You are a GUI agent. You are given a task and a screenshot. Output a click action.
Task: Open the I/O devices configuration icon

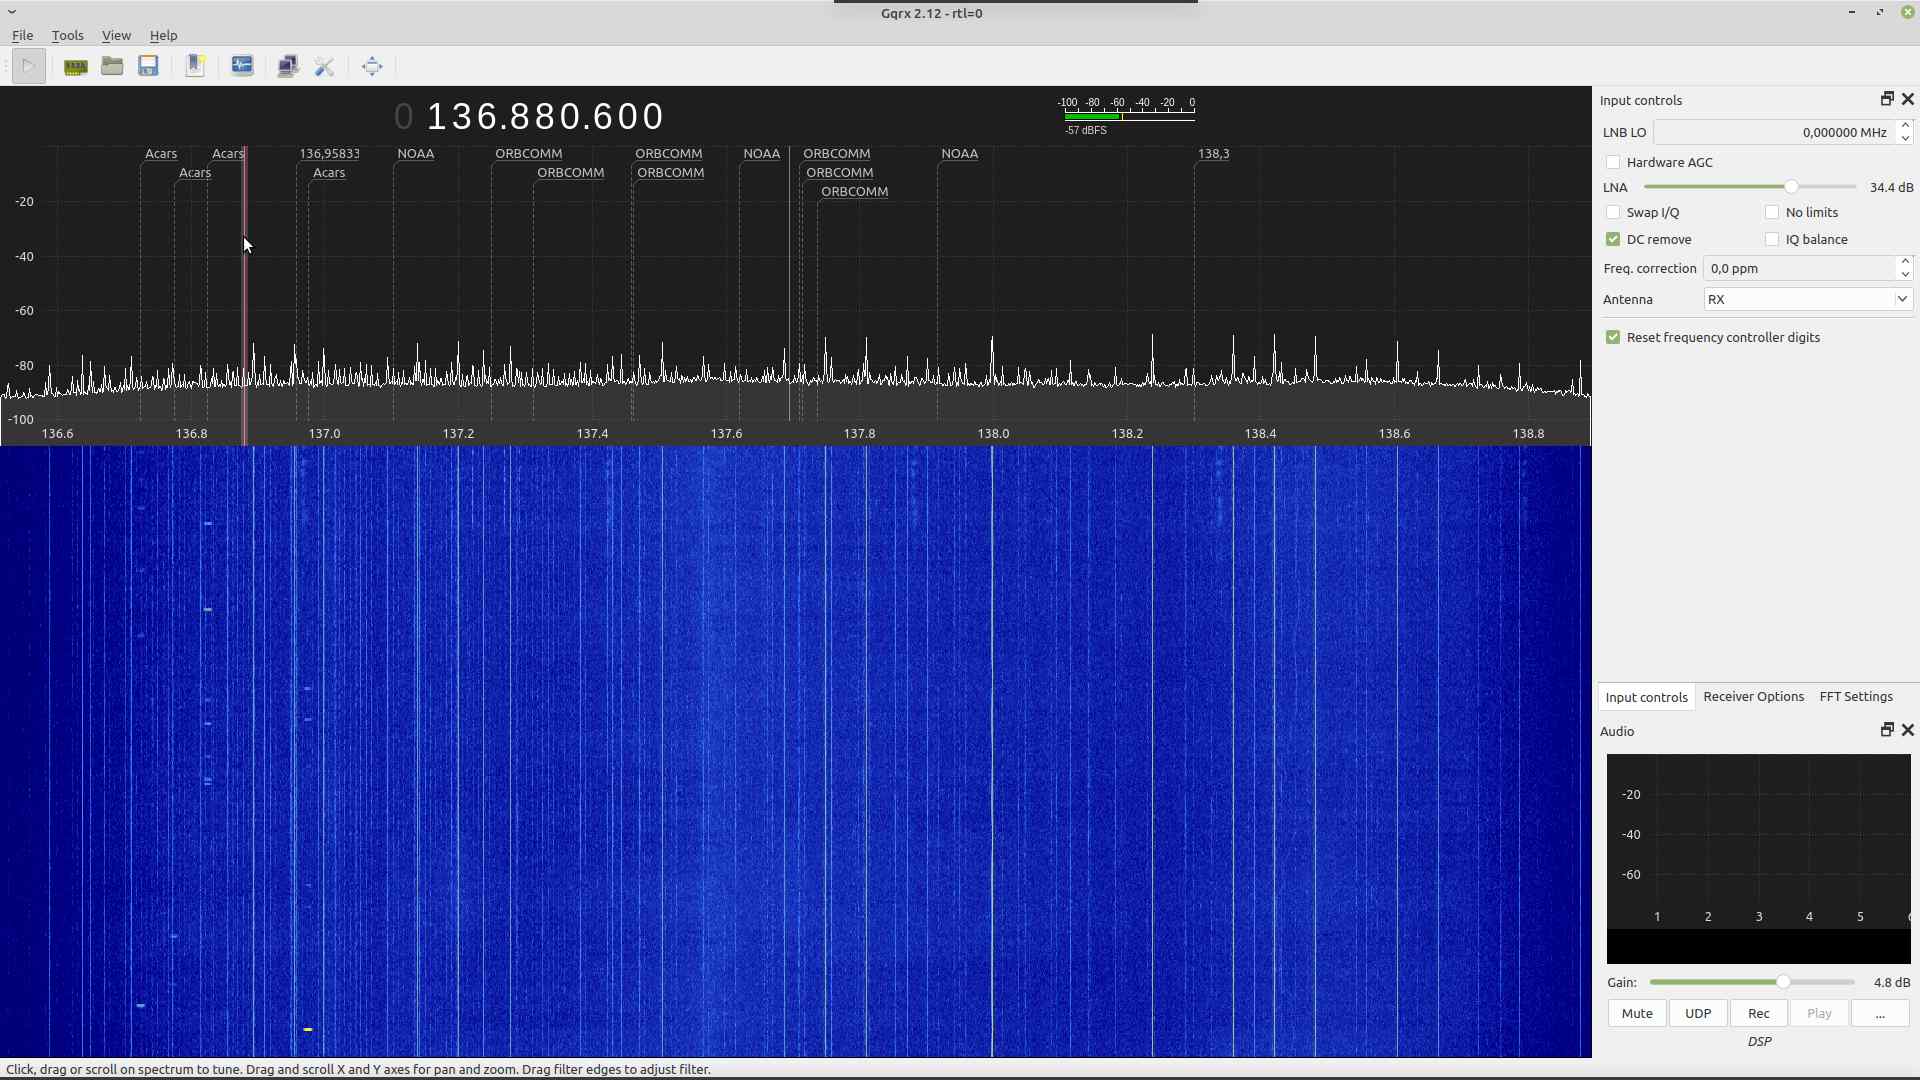(75, 67)
